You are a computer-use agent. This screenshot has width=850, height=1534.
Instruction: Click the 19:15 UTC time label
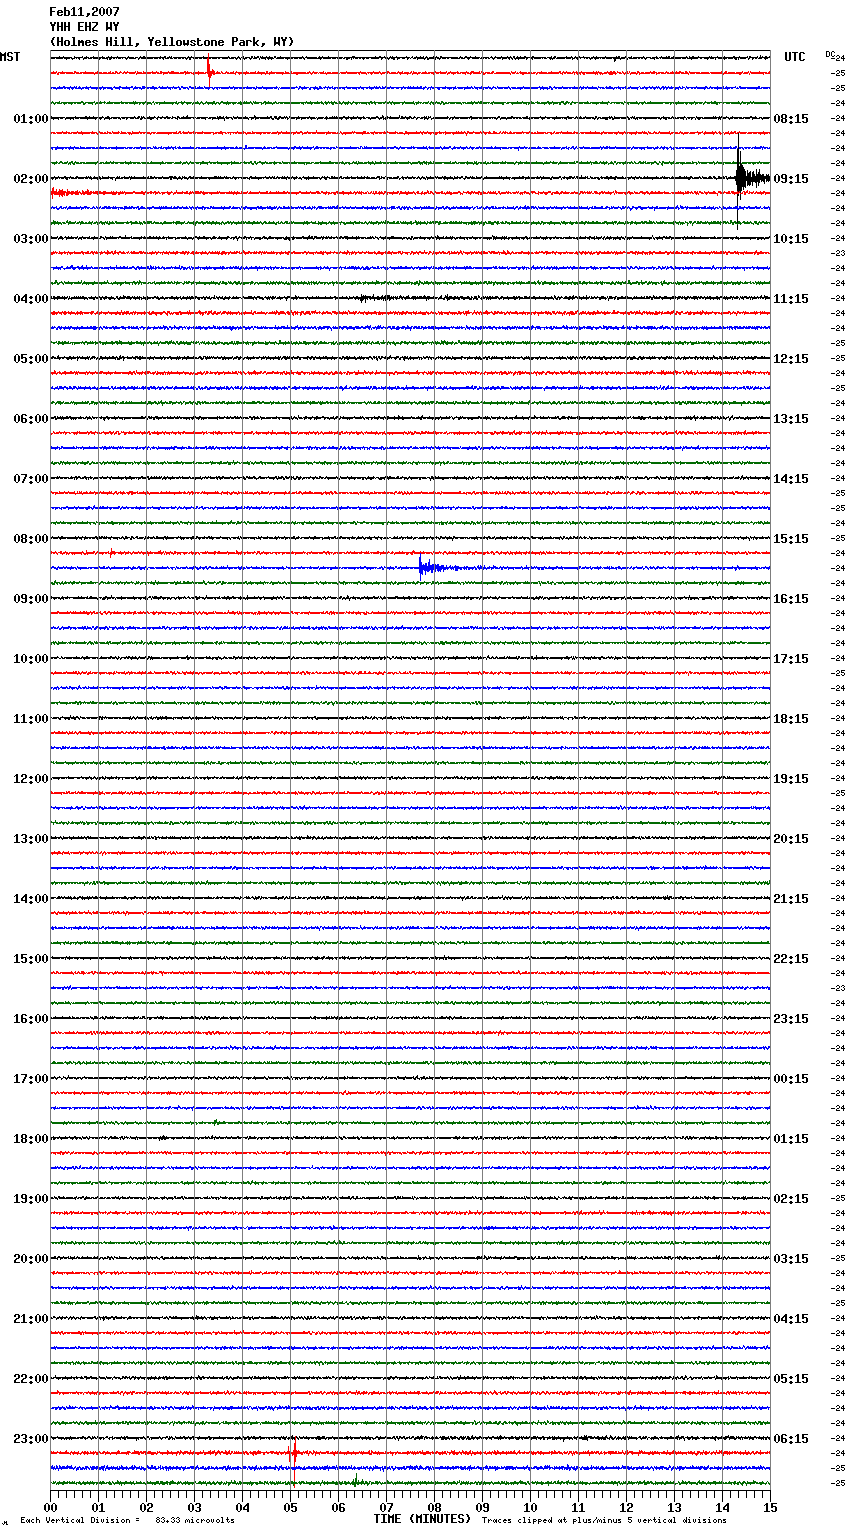791,779
